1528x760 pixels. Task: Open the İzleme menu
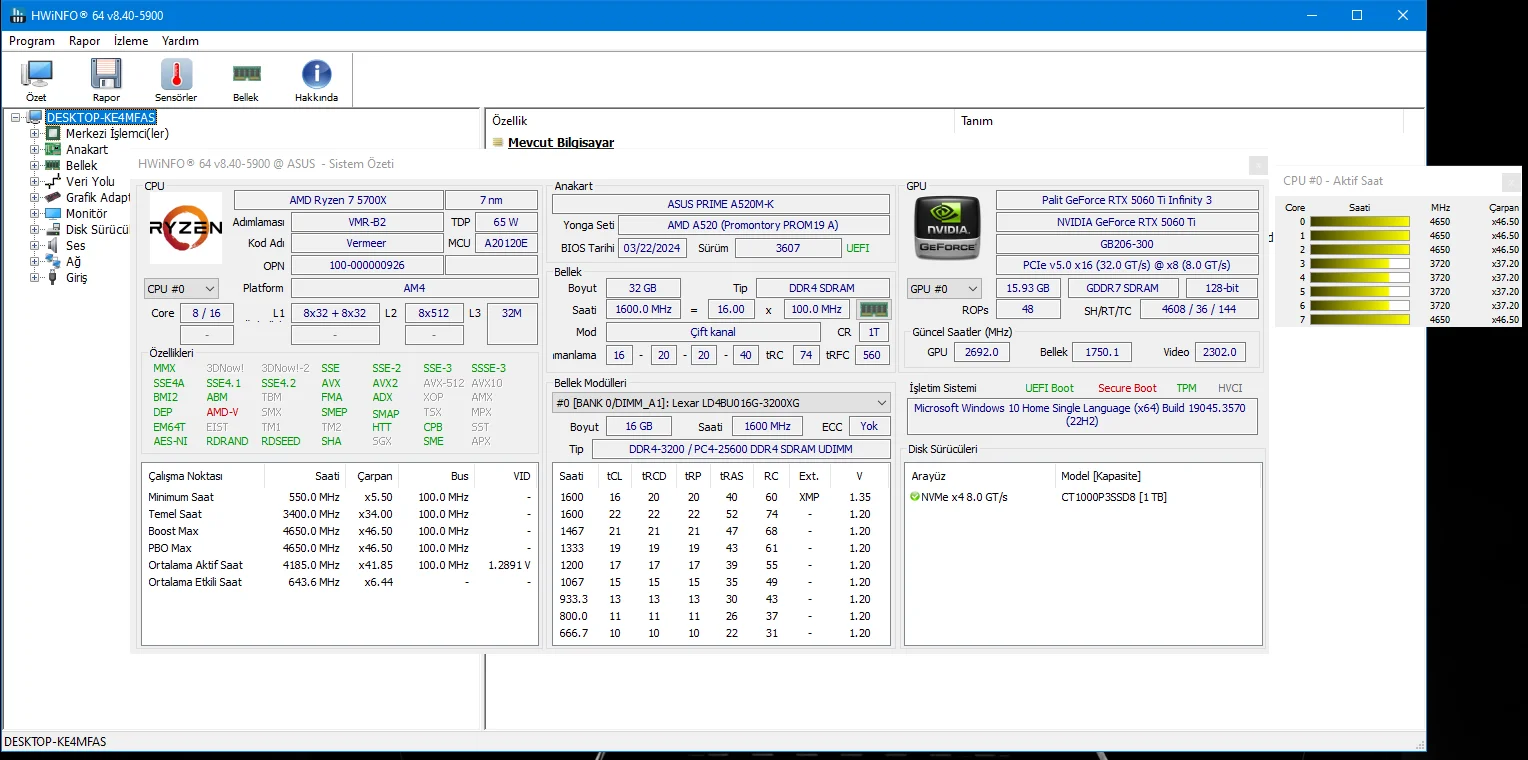click(x=131, y=41)
